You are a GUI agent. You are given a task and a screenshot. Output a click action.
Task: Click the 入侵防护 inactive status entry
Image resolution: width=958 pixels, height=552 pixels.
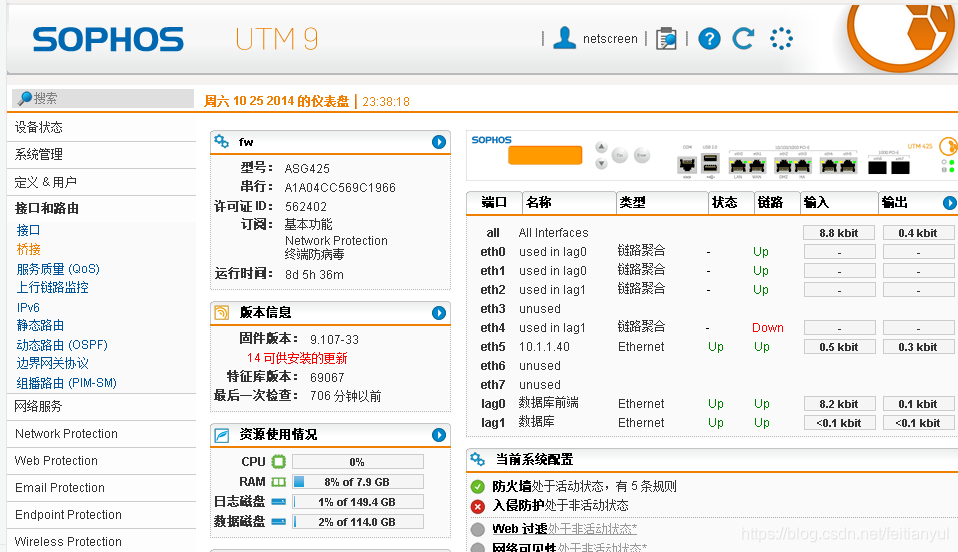tap(560, 506)
